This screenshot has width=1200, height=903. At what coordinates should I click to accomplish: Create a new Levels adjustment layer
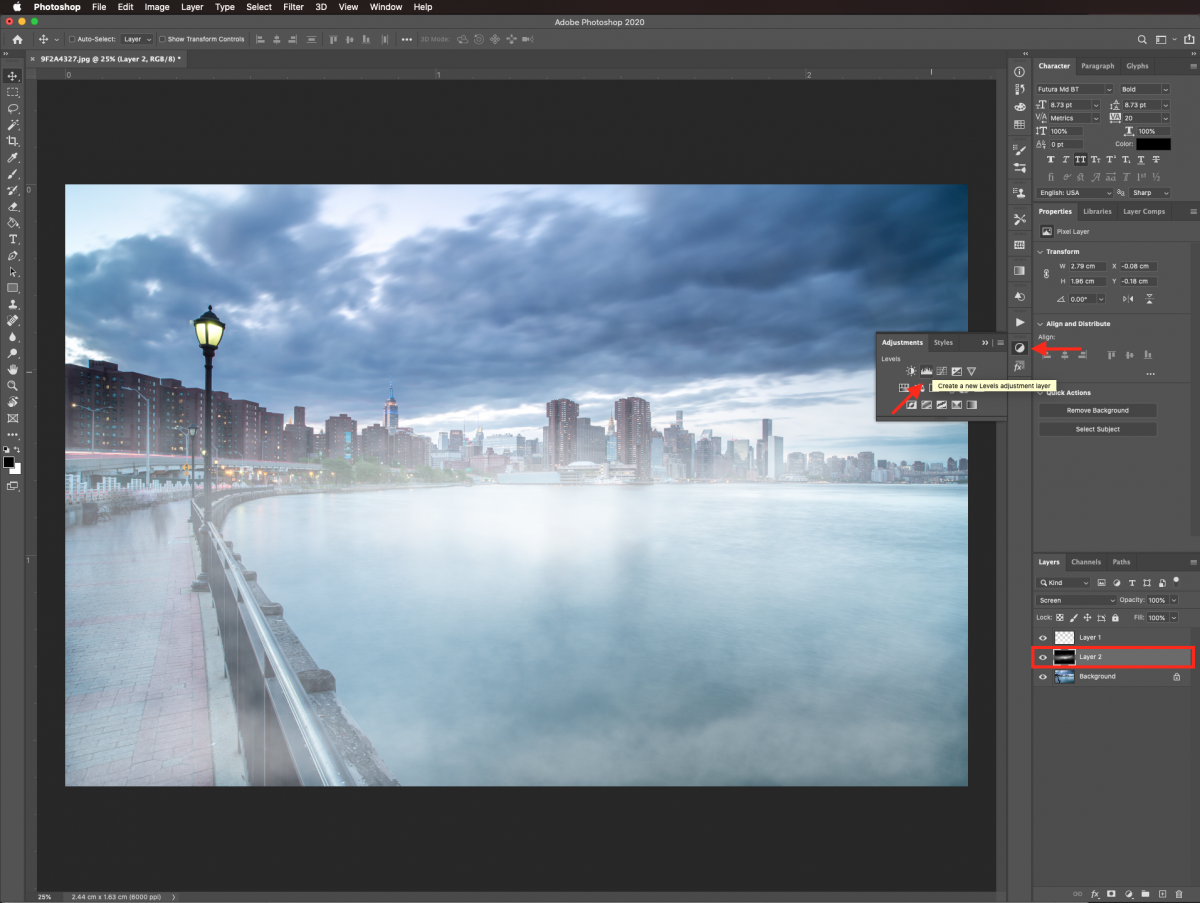926,371
